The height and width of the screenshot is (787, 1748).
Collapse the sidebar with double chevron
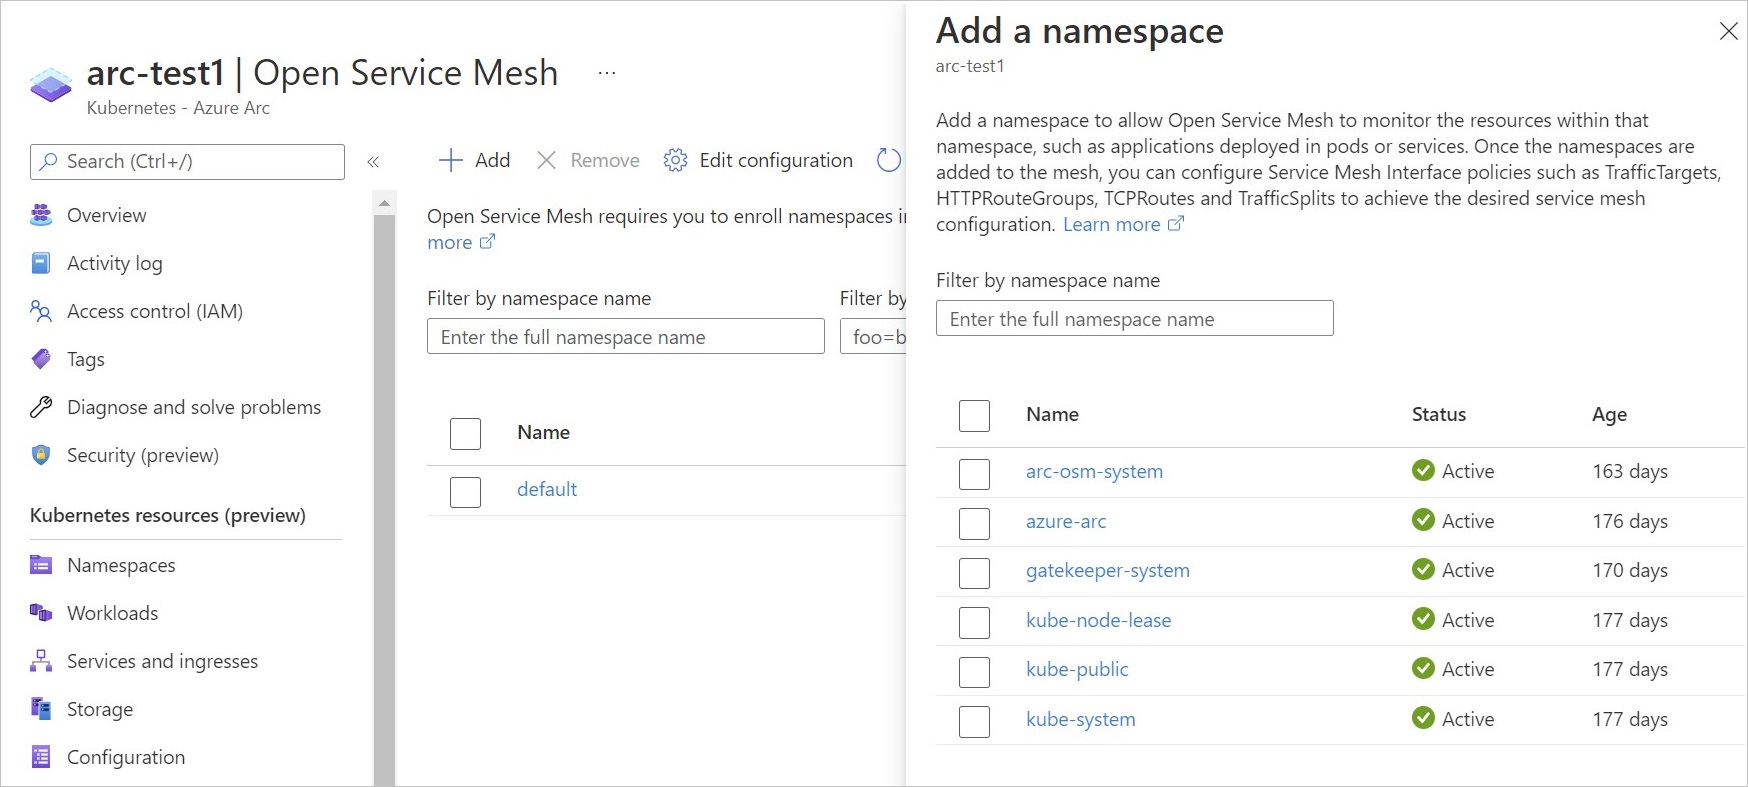pos(373,162)
